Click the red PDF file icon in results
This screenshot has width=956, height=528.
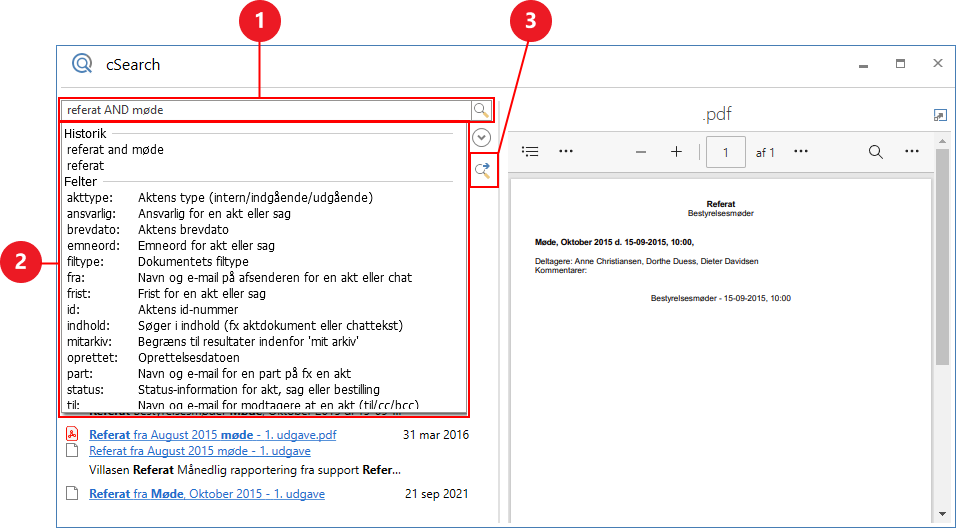72,435
